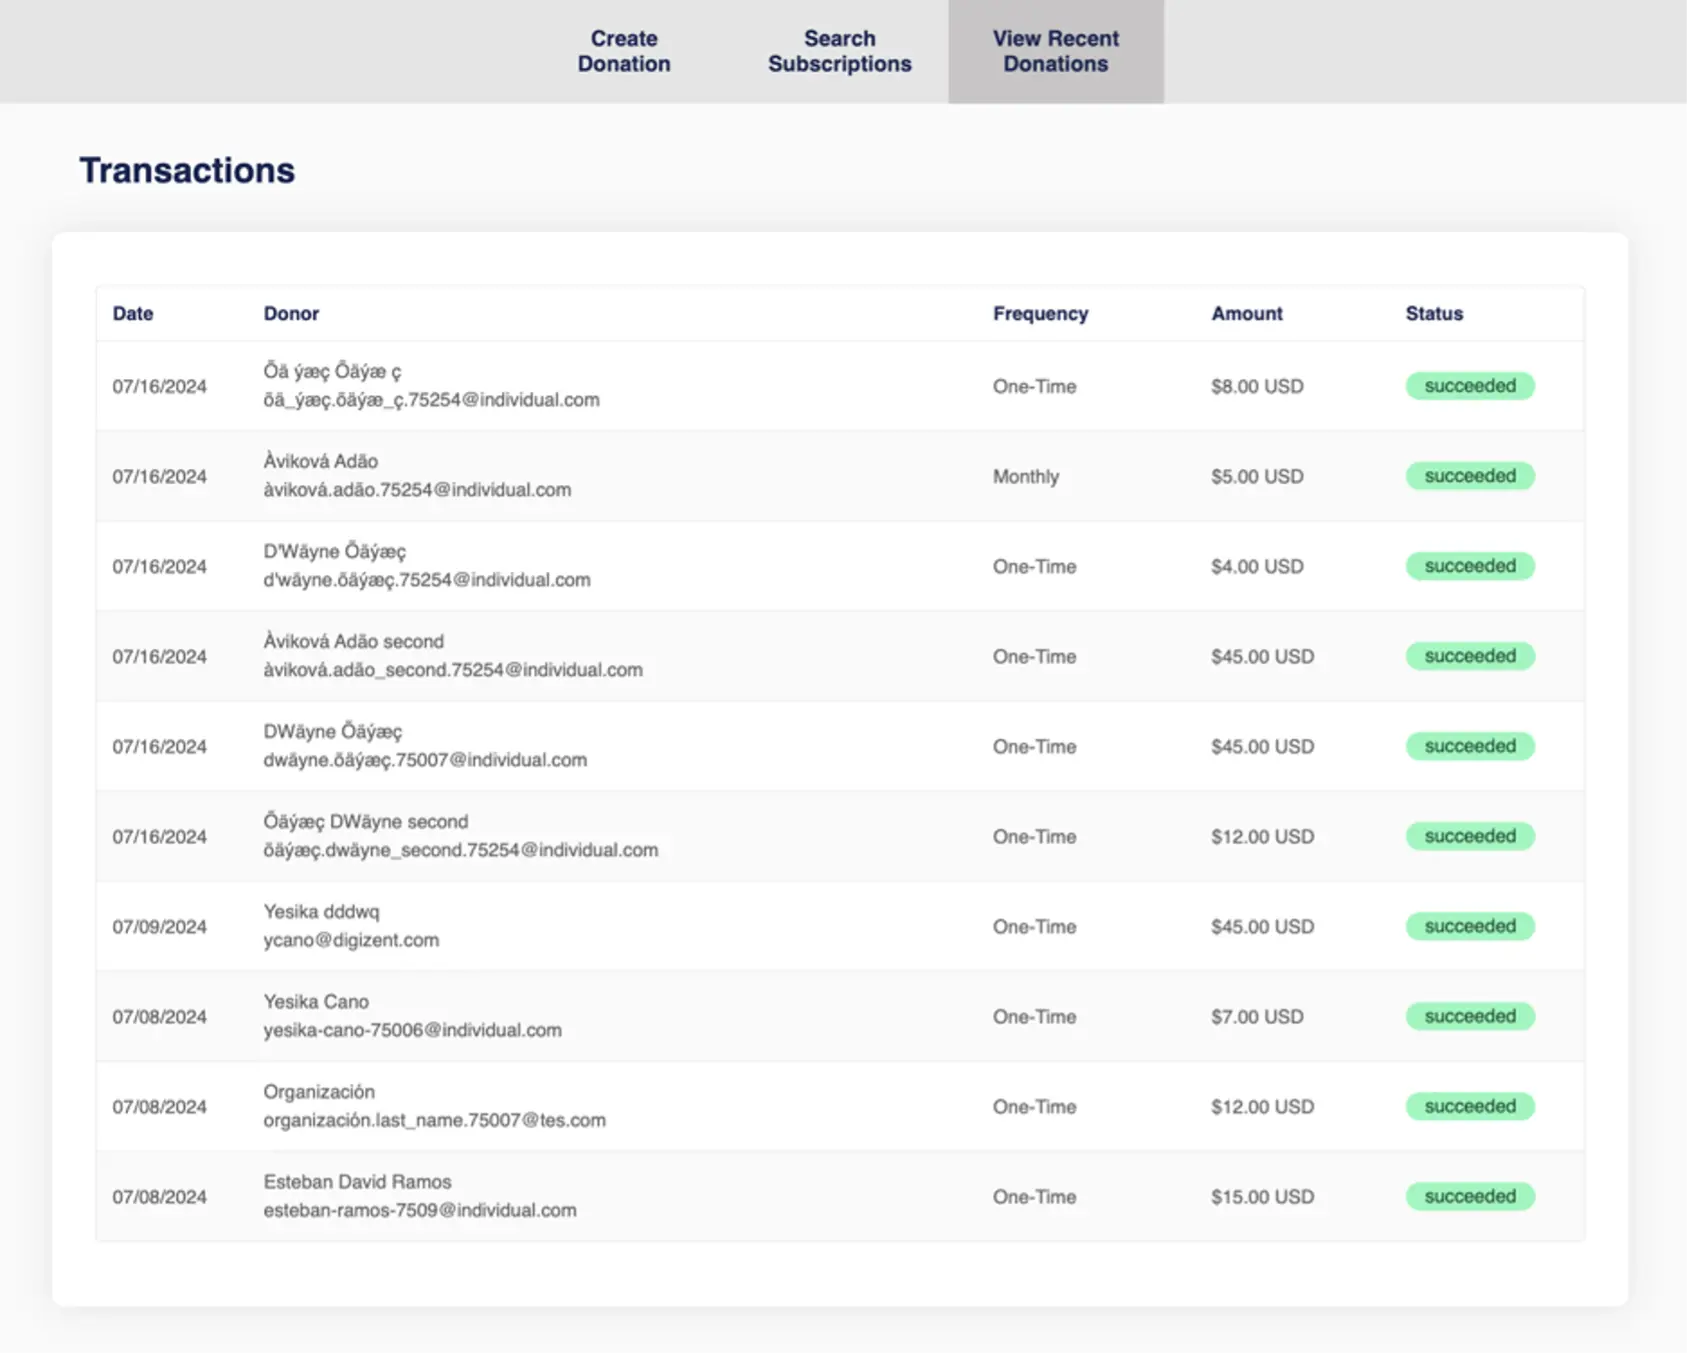Click succeeded badge for $7.00 USD donation
The height and width of the screenshot is (1356, 1689).
1469,1016
